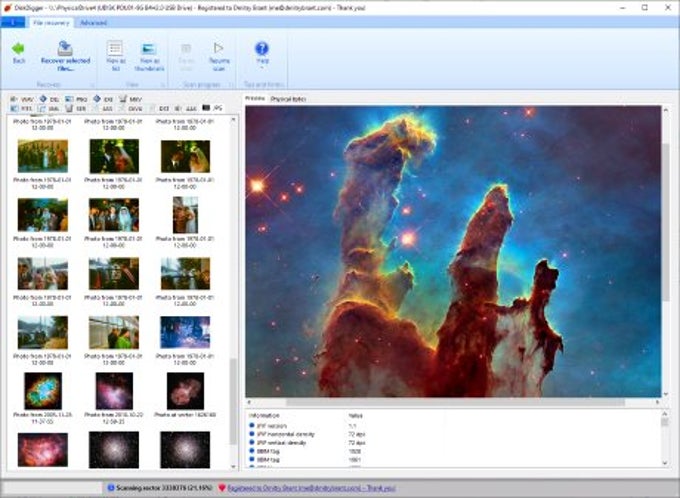Viewport: 680px width, 498px height.
Task: Expand the Recovery group dialog launcher
Action: point(92,85)
